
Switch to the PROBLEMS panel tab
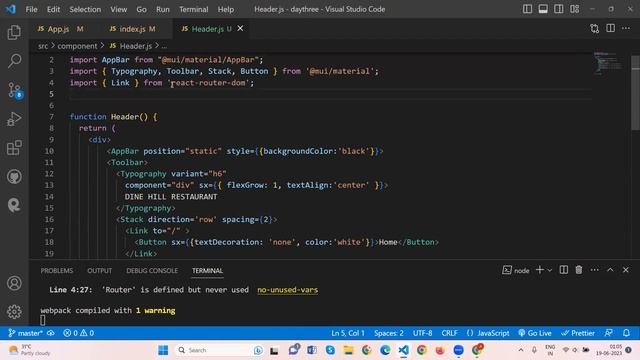point(57,271)
